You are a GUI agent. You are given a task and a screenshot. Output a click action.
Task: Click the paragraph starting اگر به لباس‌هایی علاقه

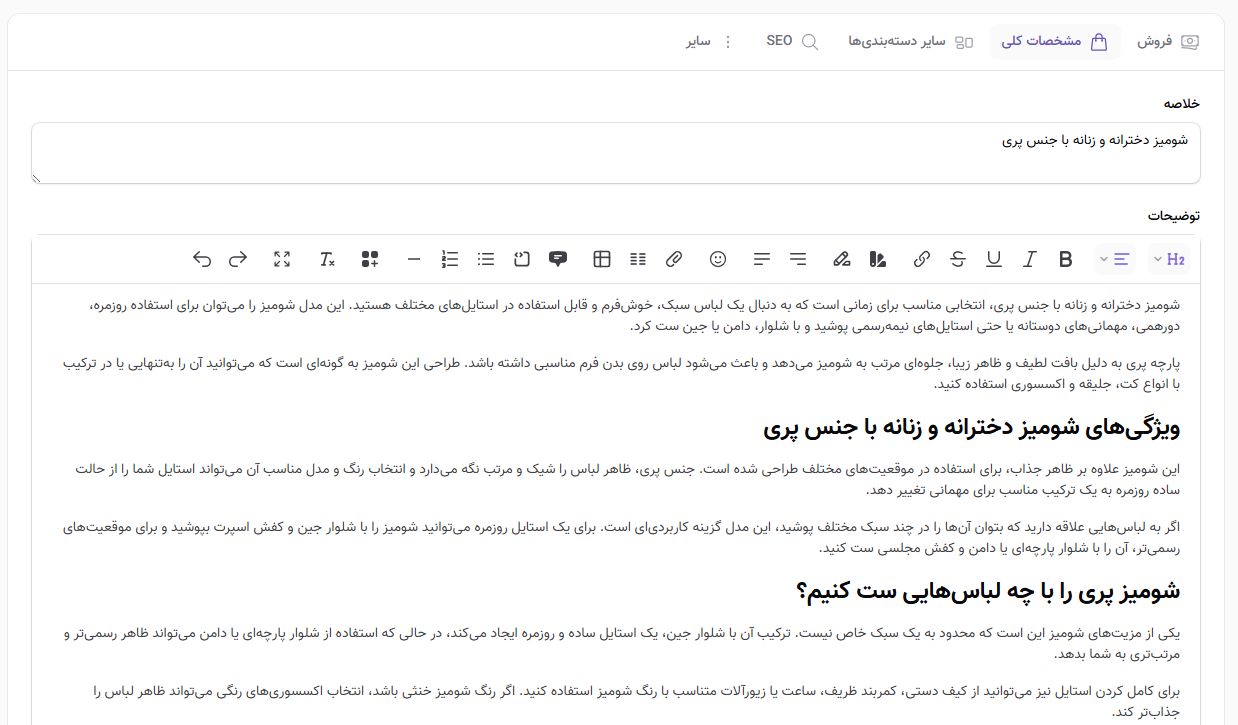click(621, 537)
